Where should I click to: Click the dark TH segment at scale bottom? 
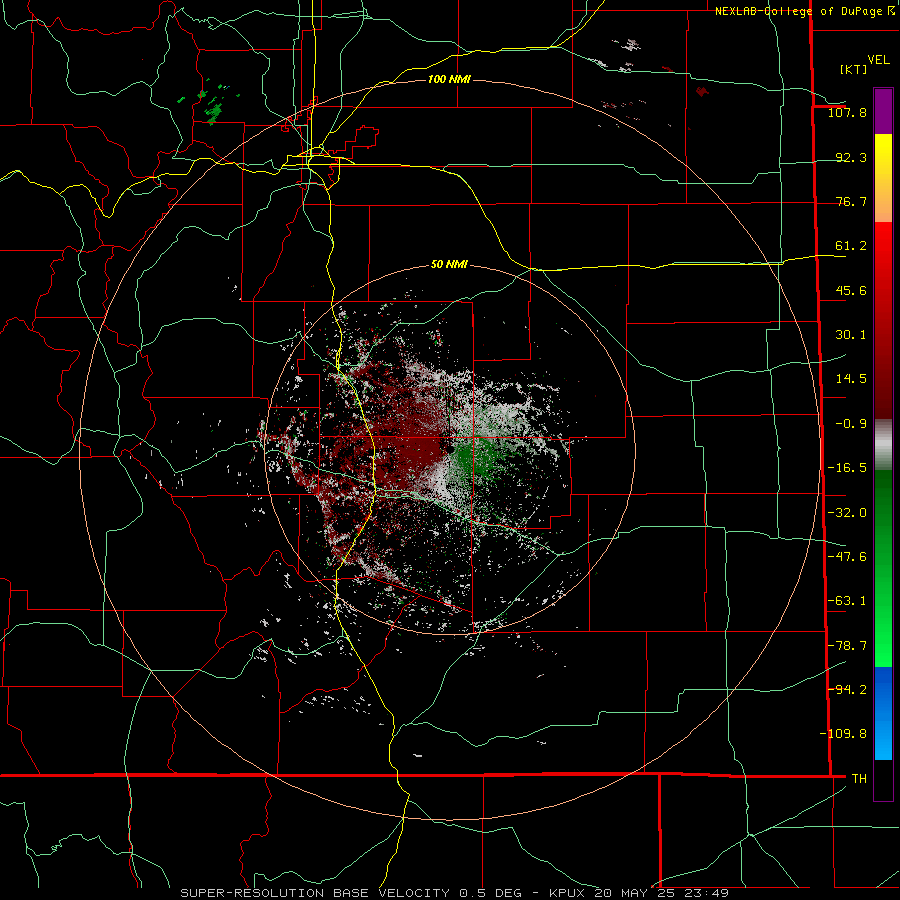click(x=883, y=779)
